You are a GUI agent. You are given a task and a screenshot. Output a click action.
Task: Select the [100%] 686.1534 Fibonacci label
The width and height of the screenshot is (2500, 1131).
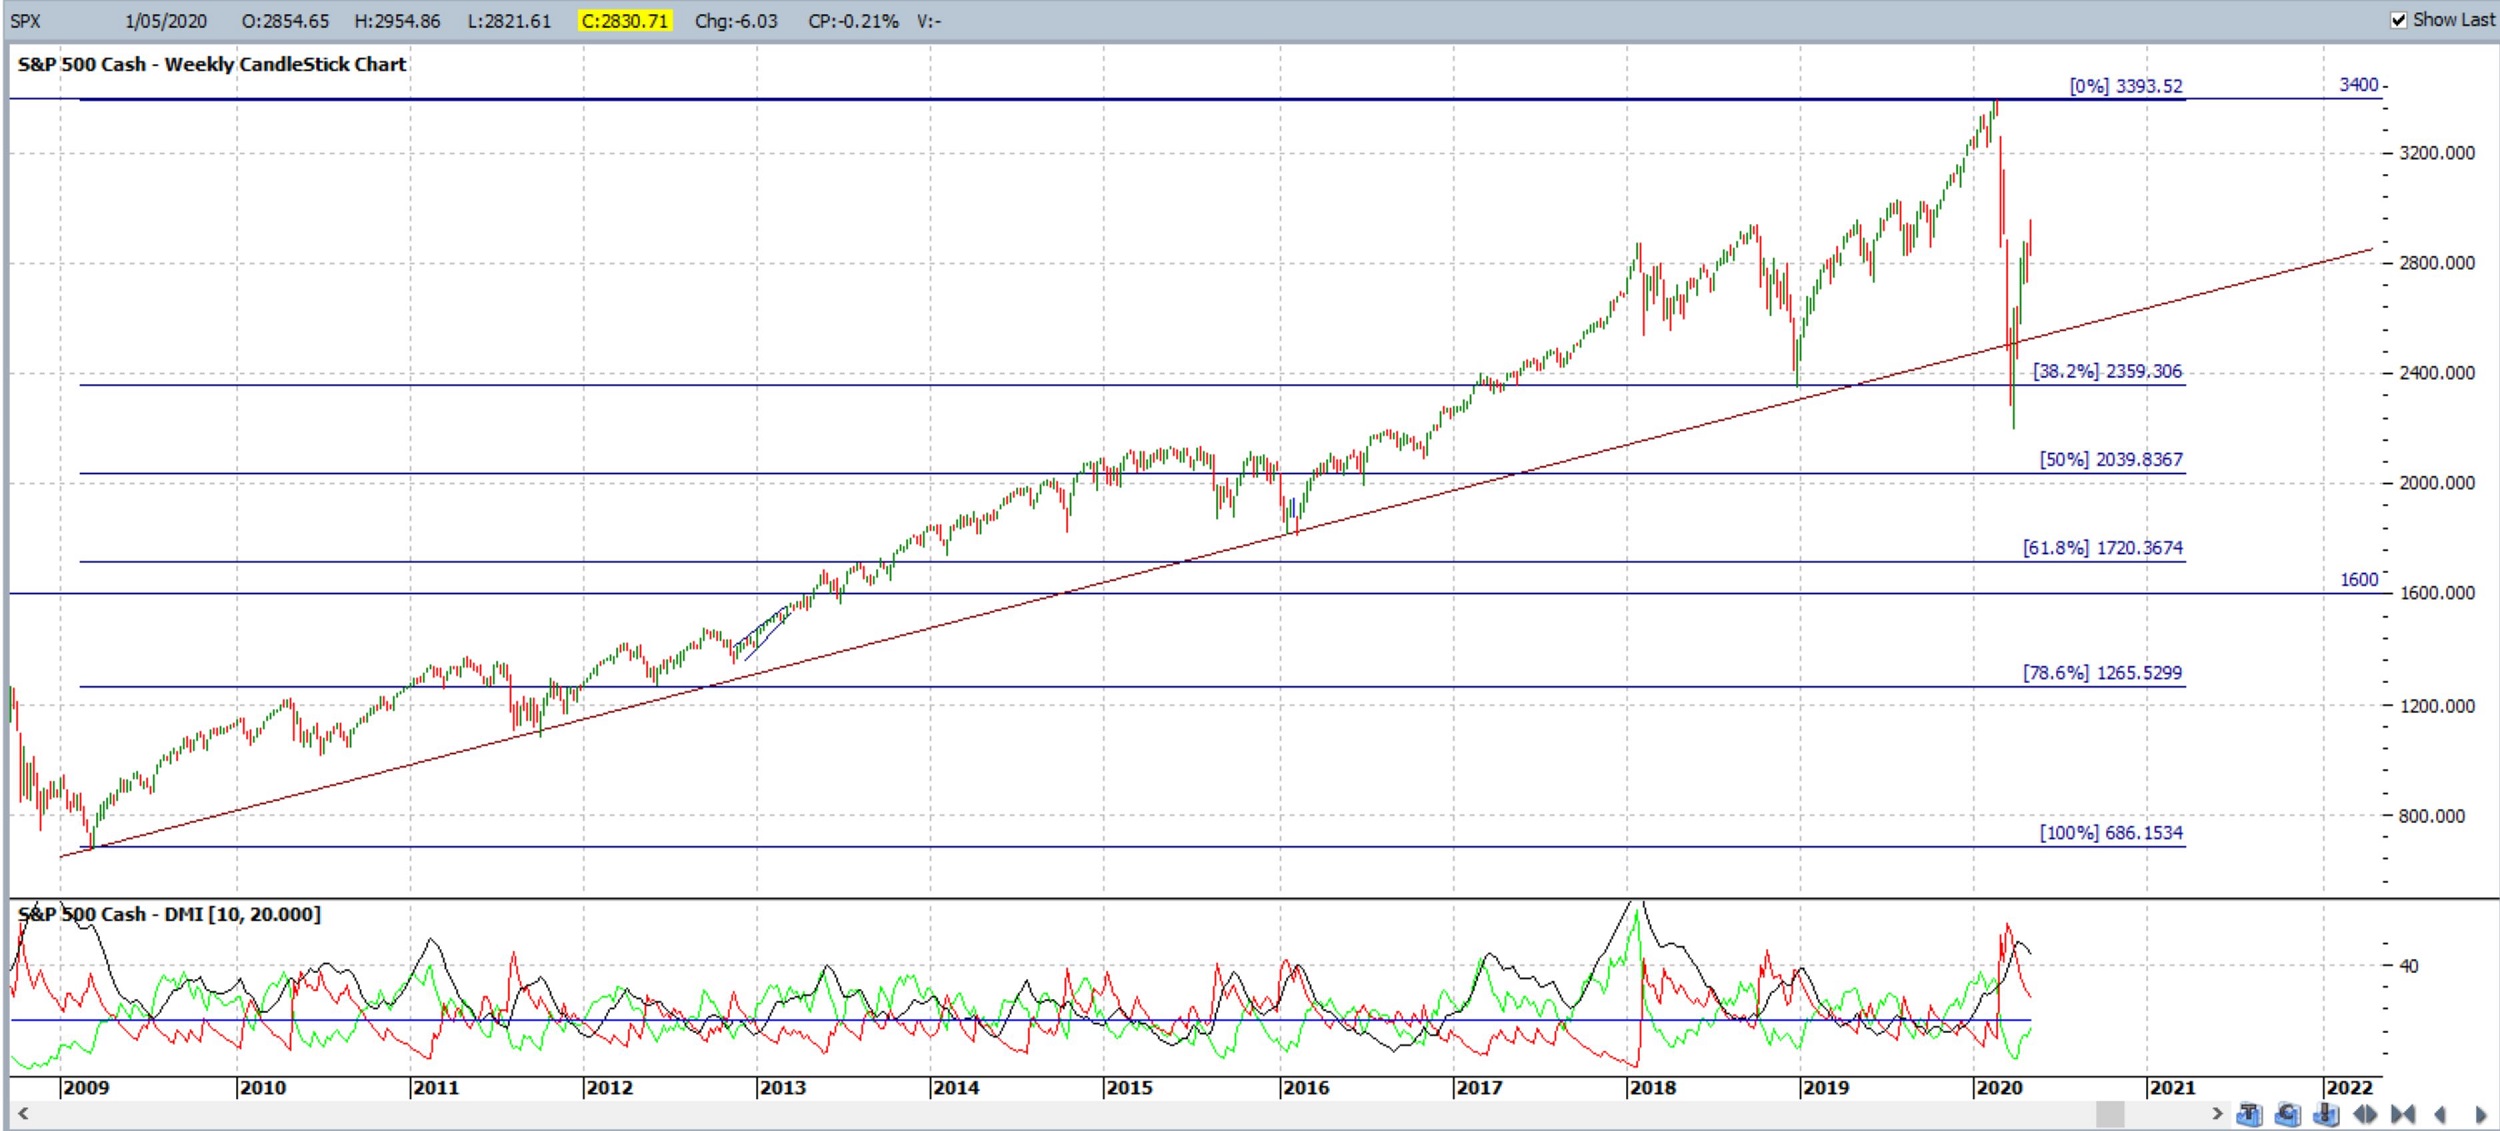coord(2111,833)
